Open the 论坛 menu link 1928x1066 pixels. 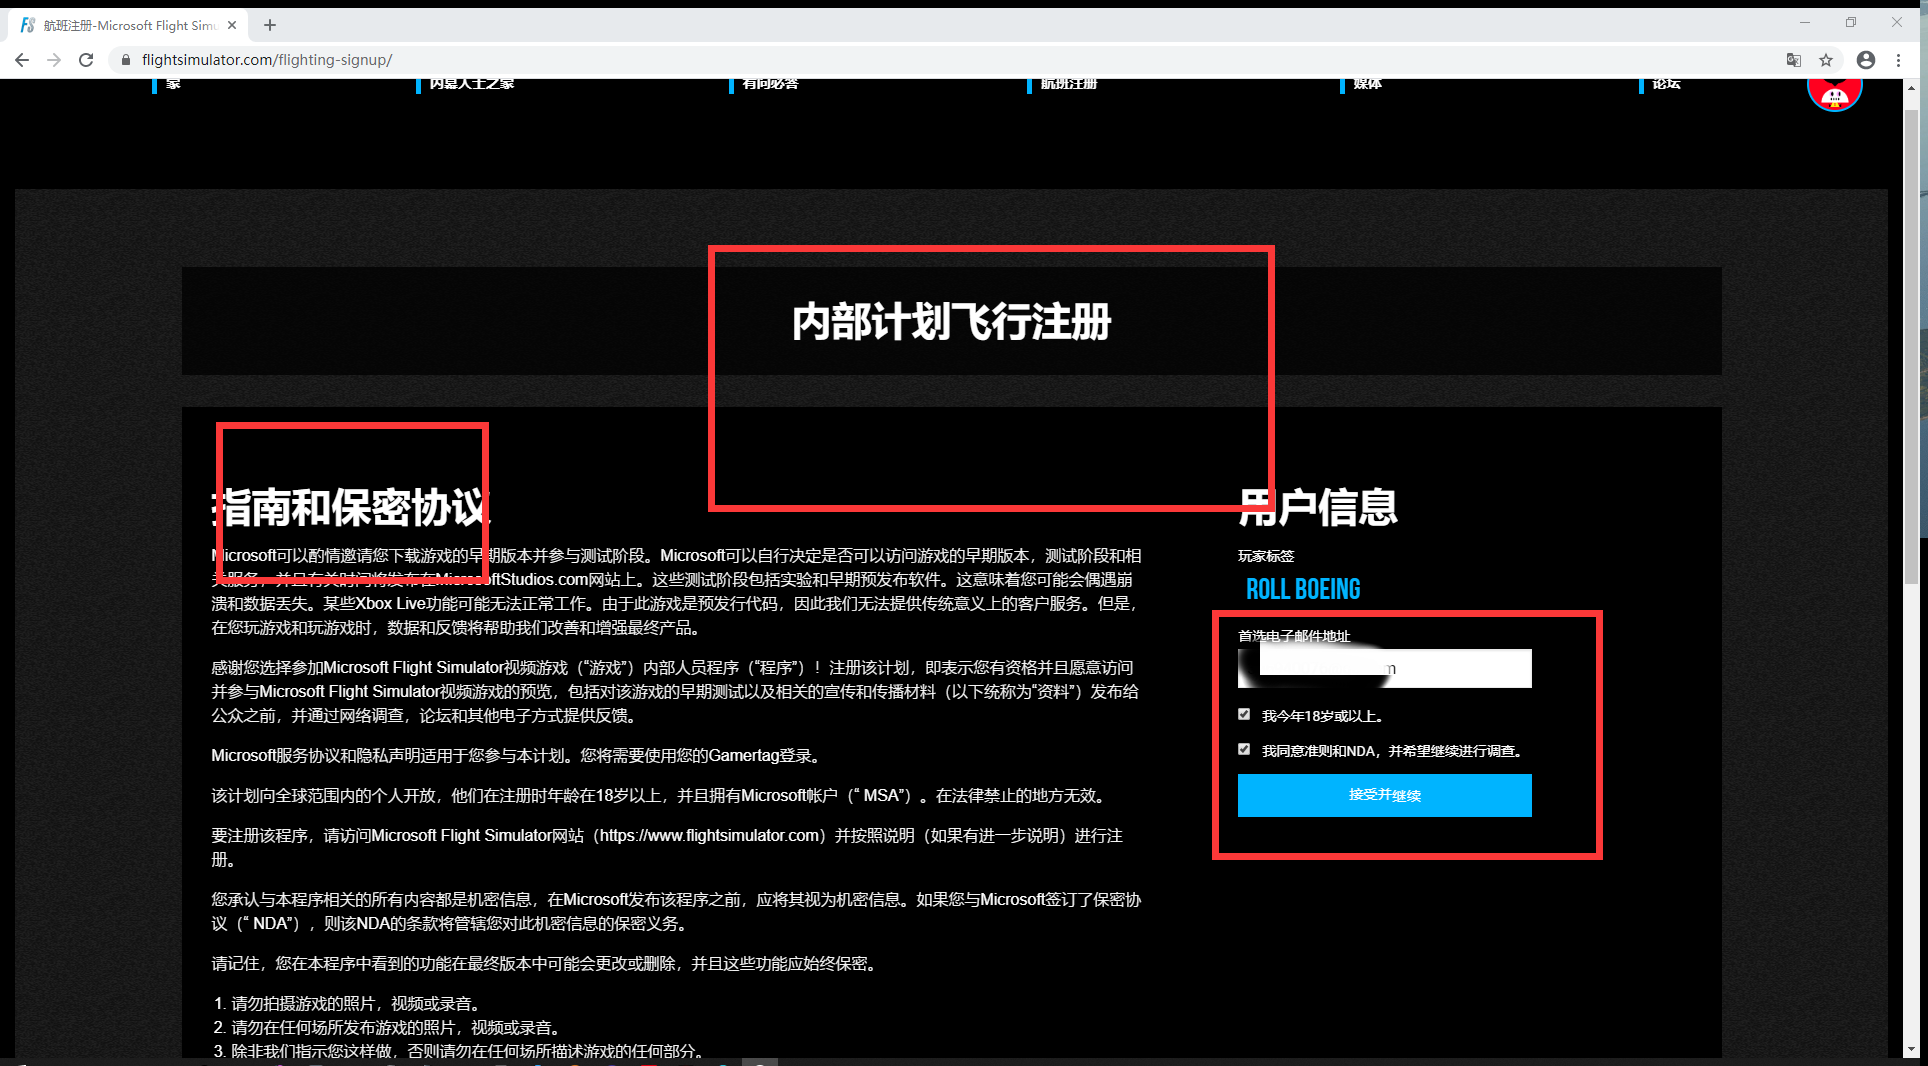(x=1666, y=84)
